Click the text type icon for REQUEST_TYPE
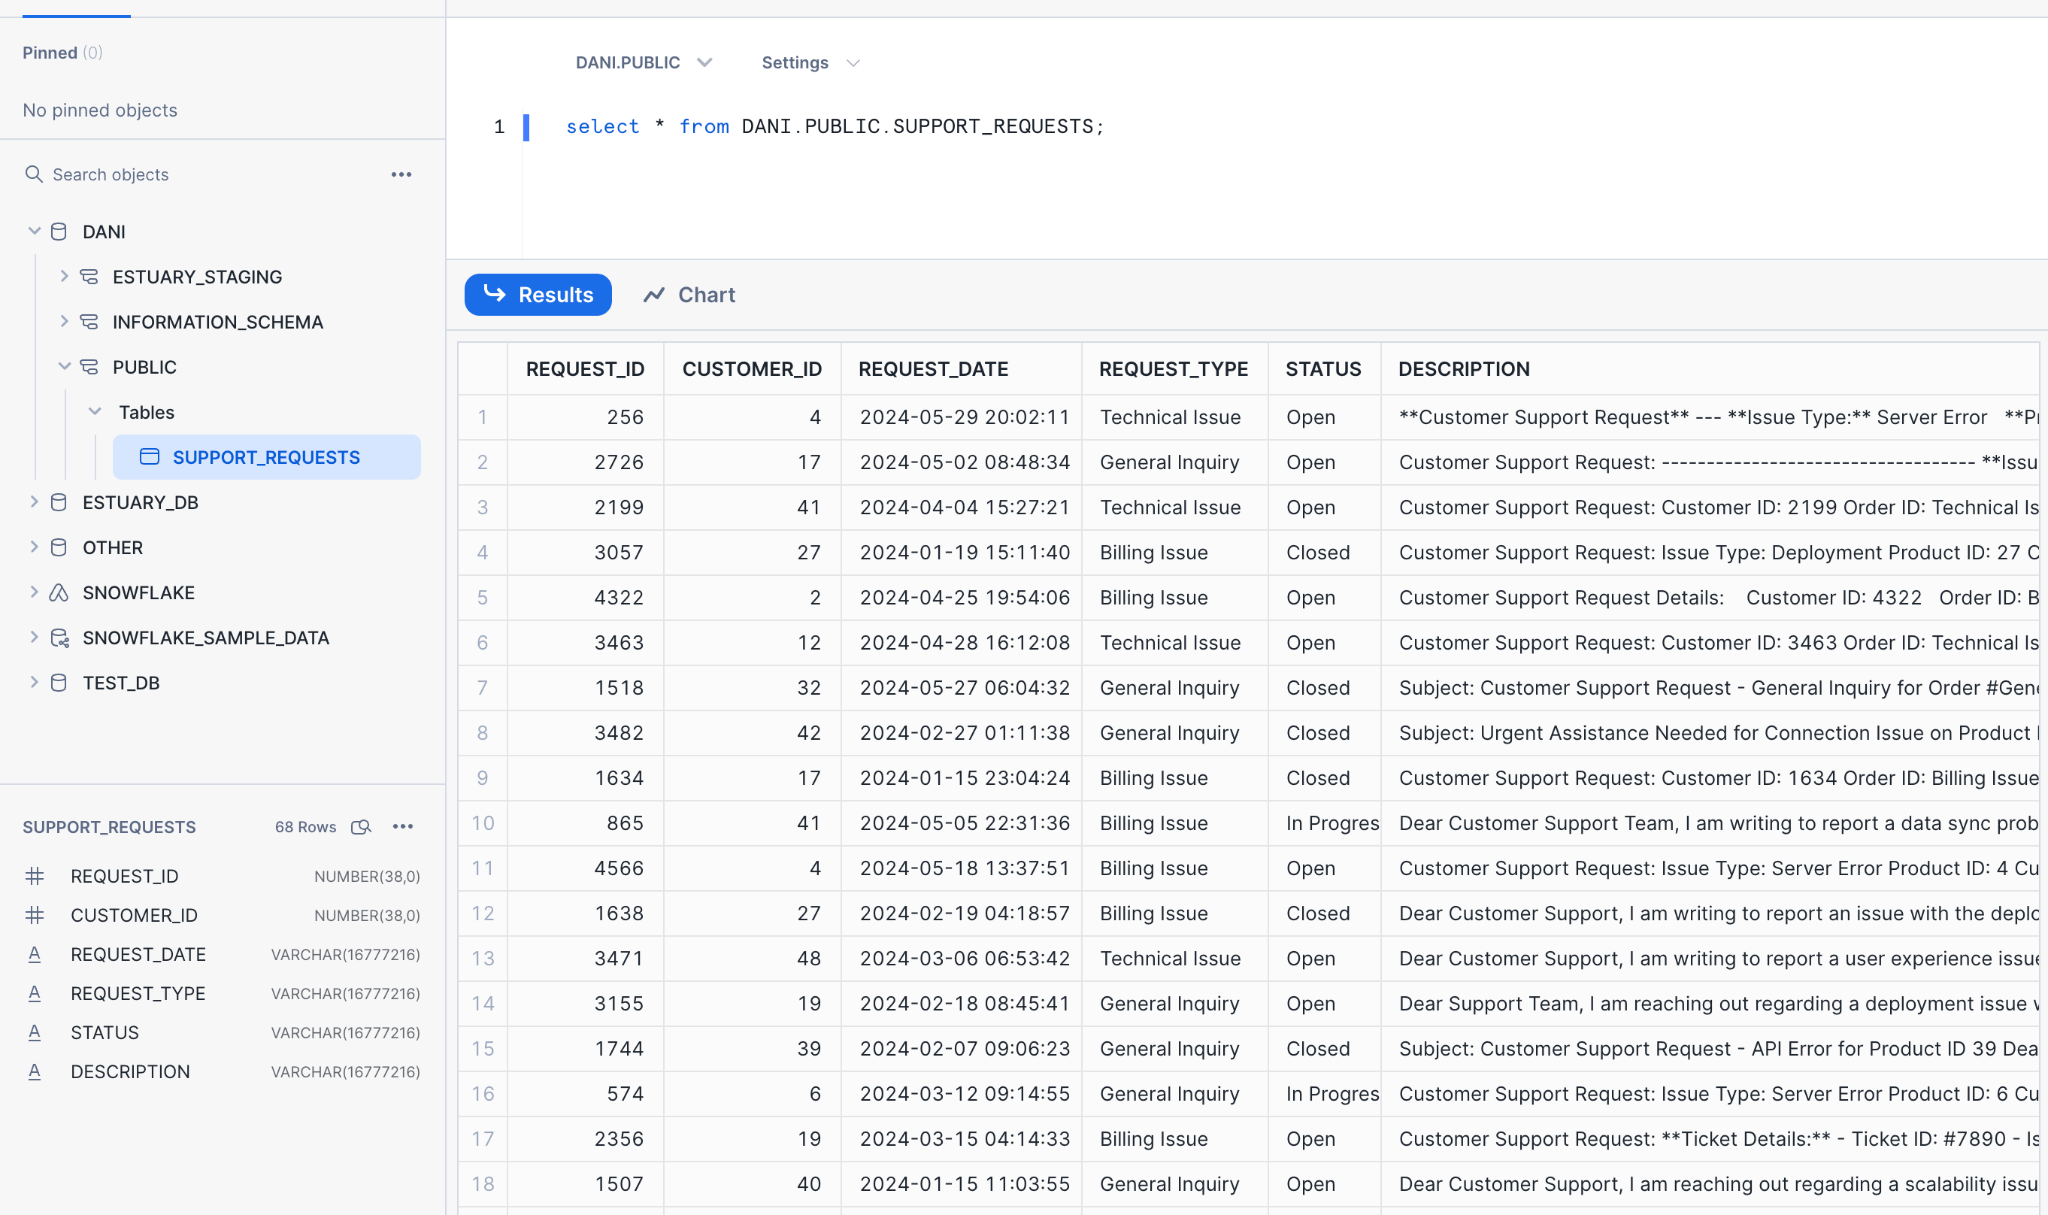 tap(34, 993)
